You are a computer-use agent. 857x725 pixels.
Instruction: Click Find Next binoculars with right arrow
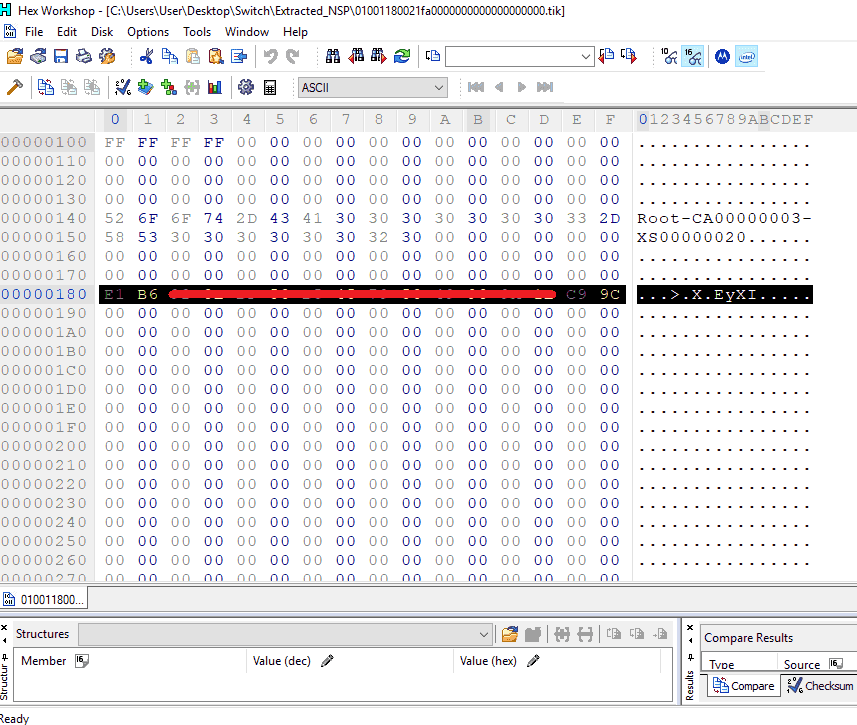[x=379, y=56]
